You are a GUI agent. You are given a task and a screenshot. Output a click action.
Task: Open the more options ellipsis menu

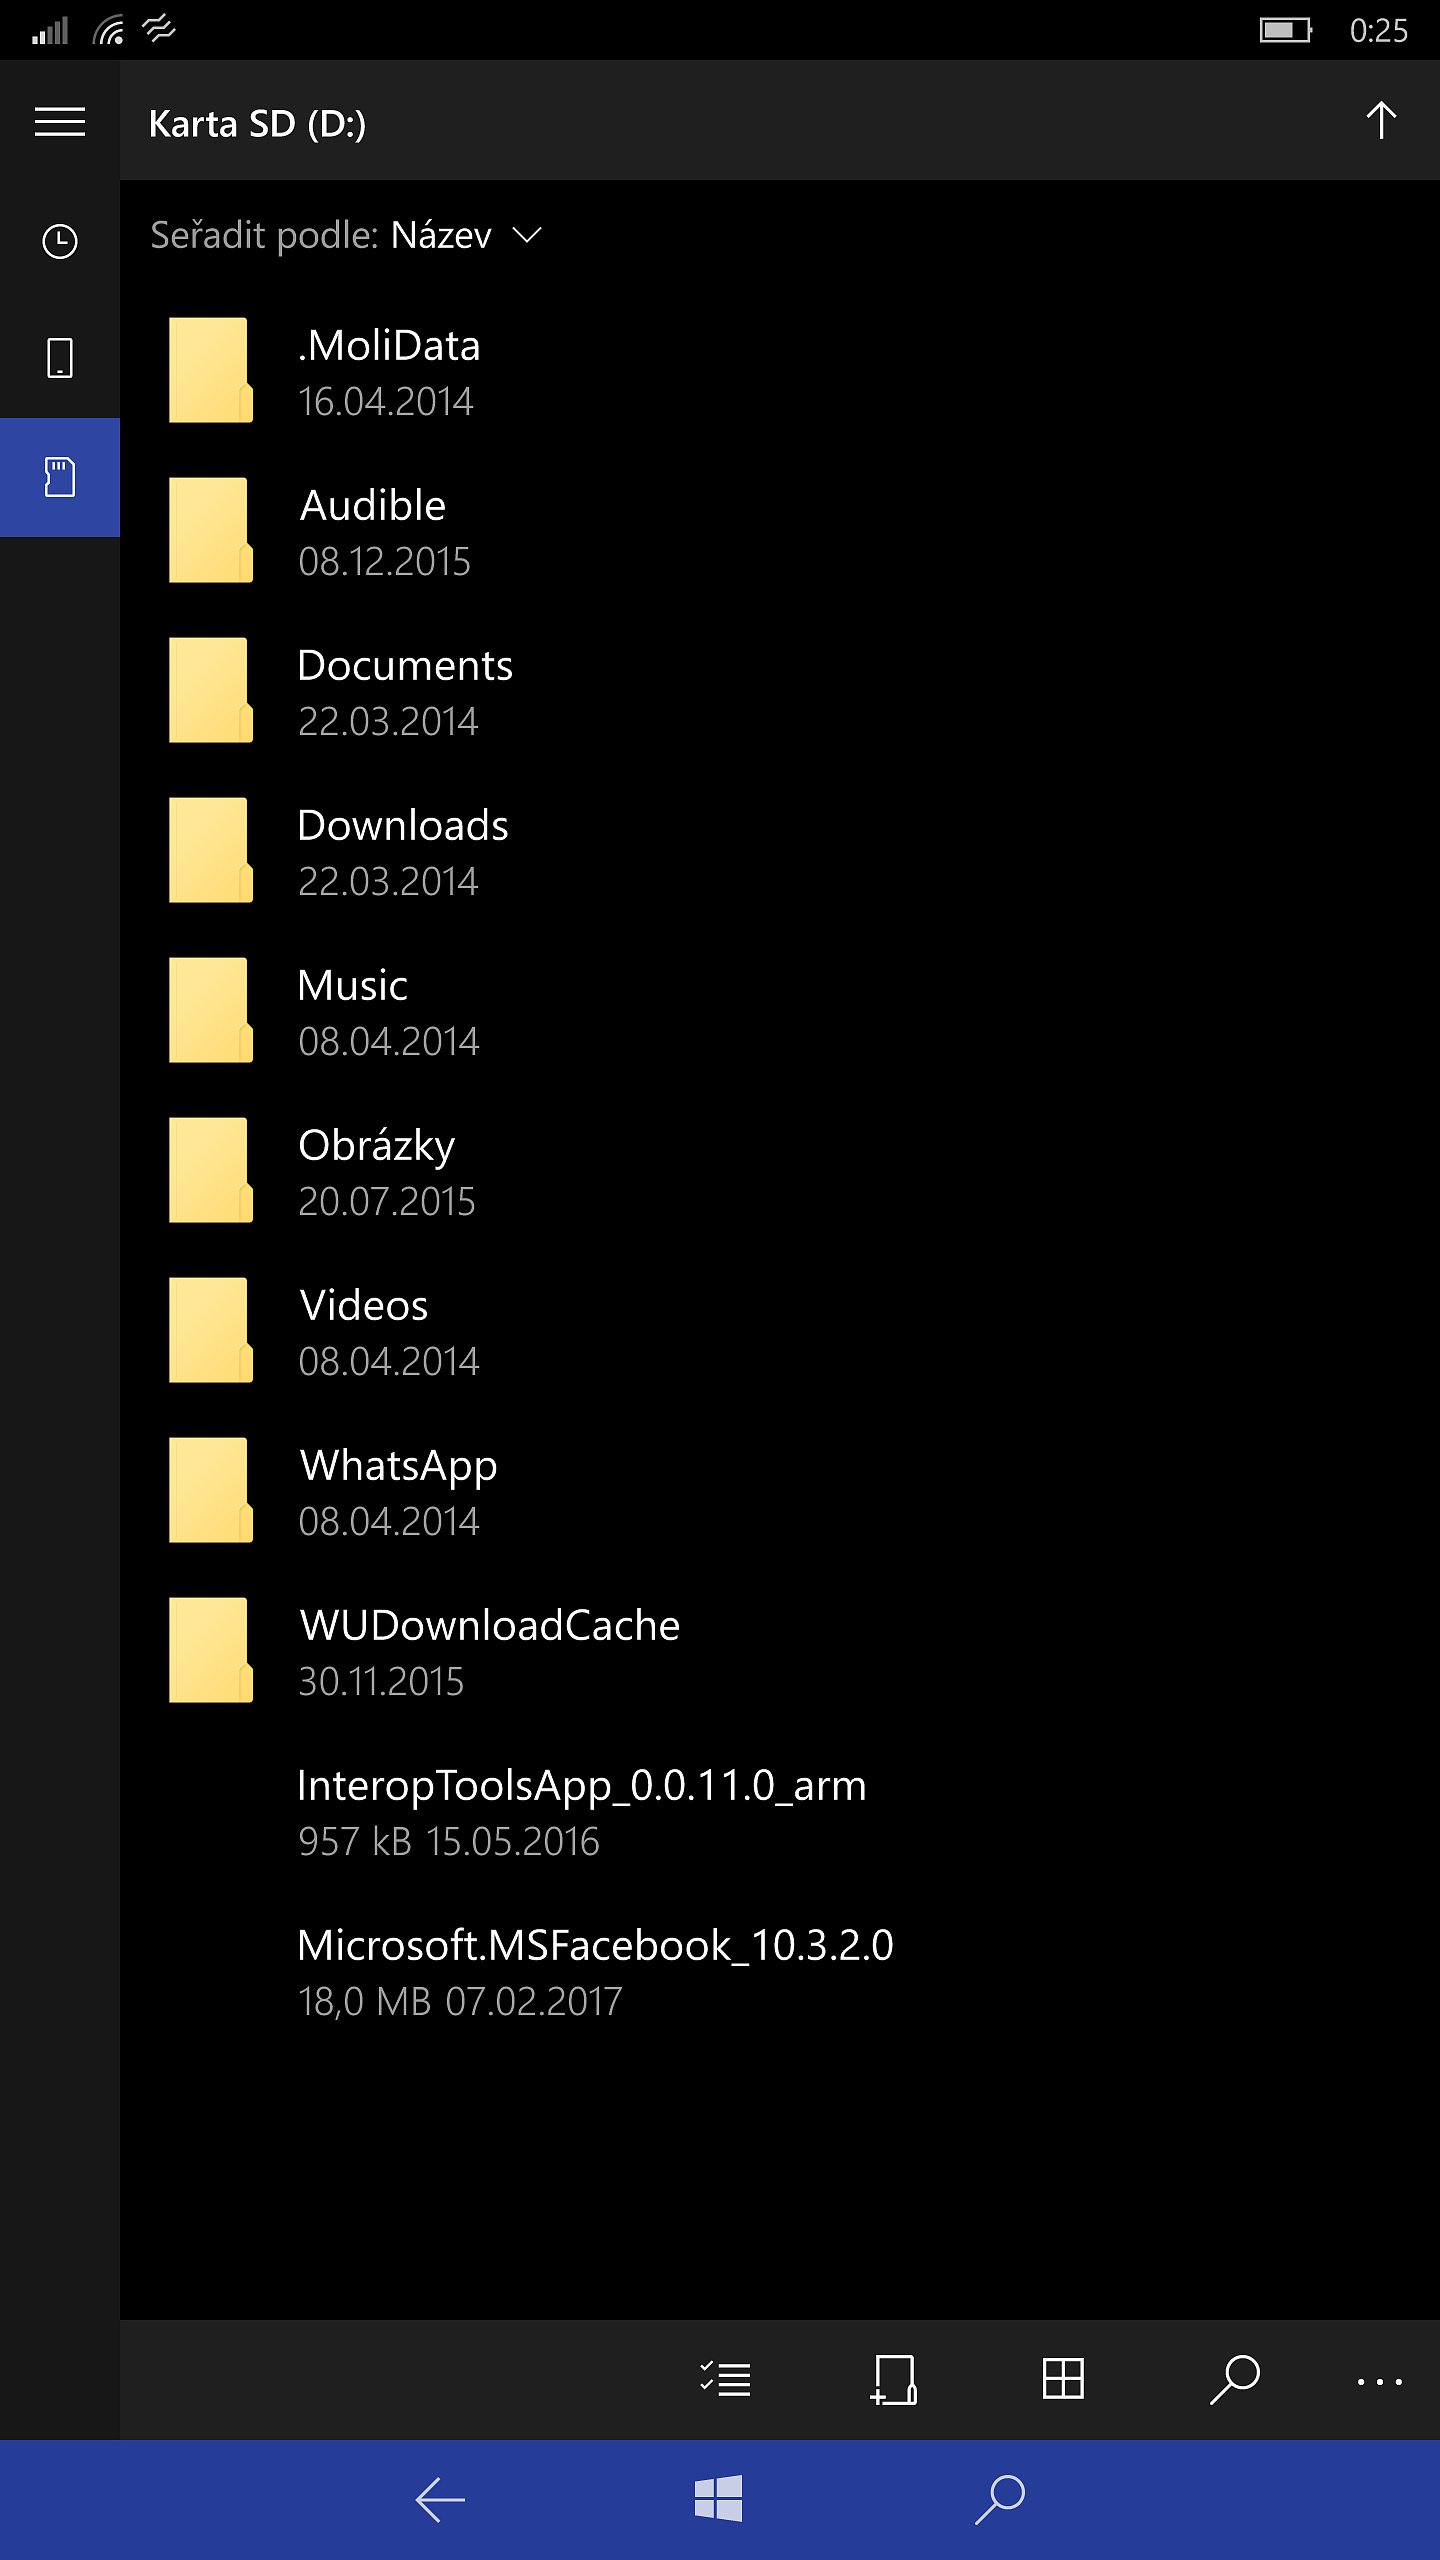1379,2382
